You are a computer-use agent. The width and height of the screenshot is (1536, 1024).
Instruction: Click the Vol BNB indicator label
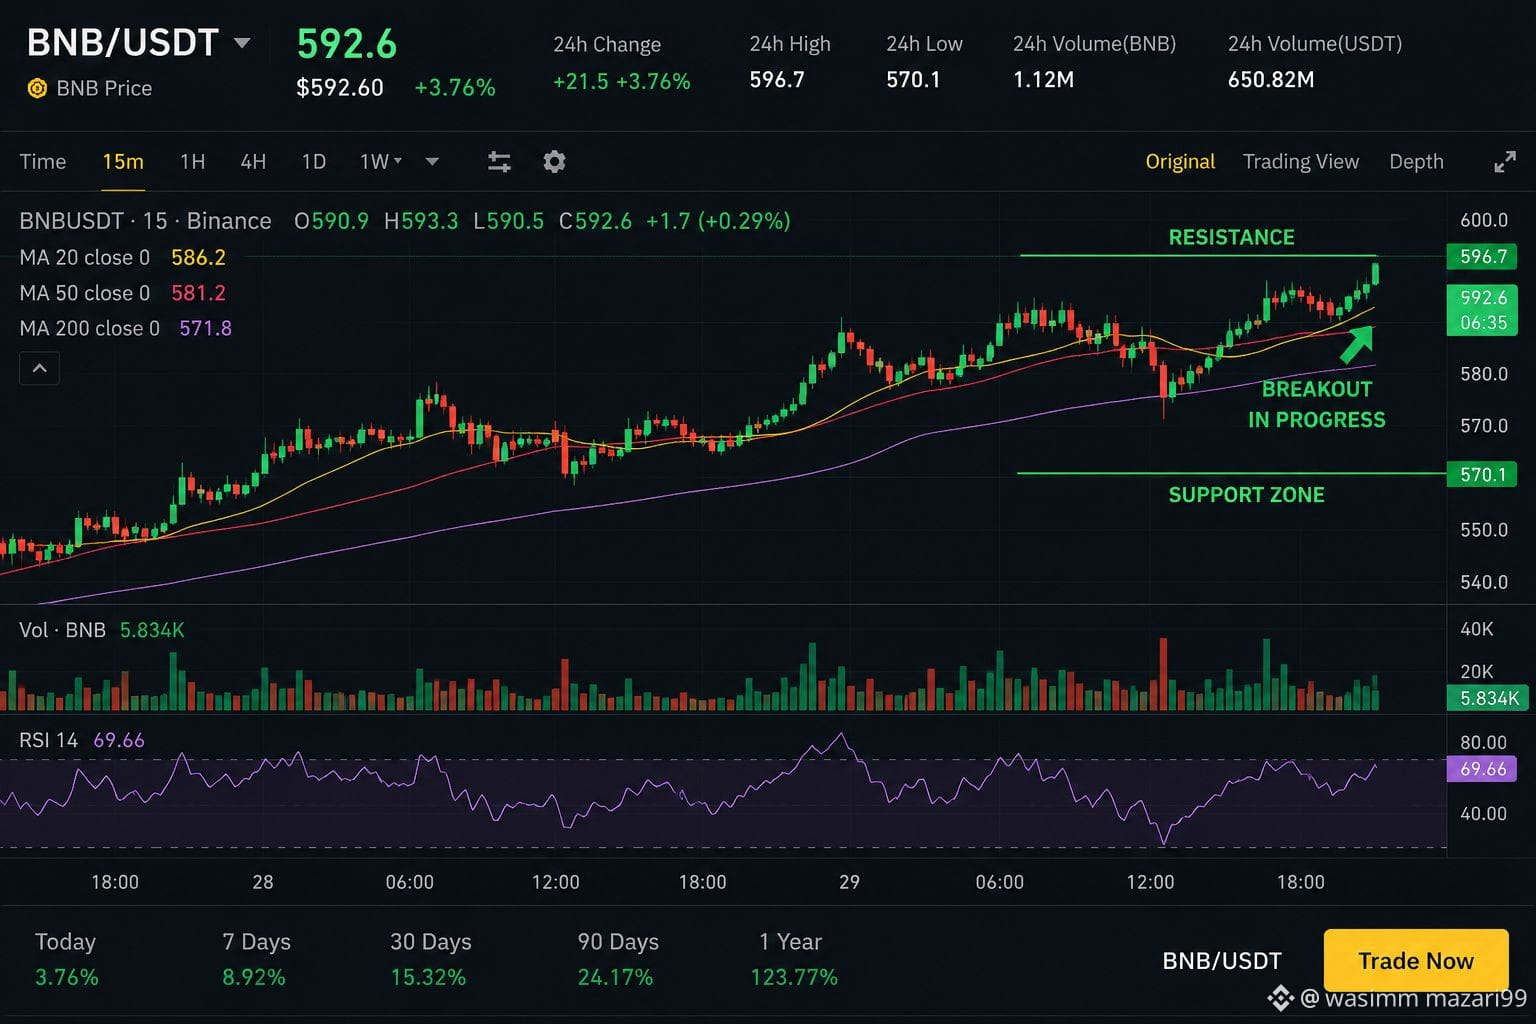(x=62, y=630)
